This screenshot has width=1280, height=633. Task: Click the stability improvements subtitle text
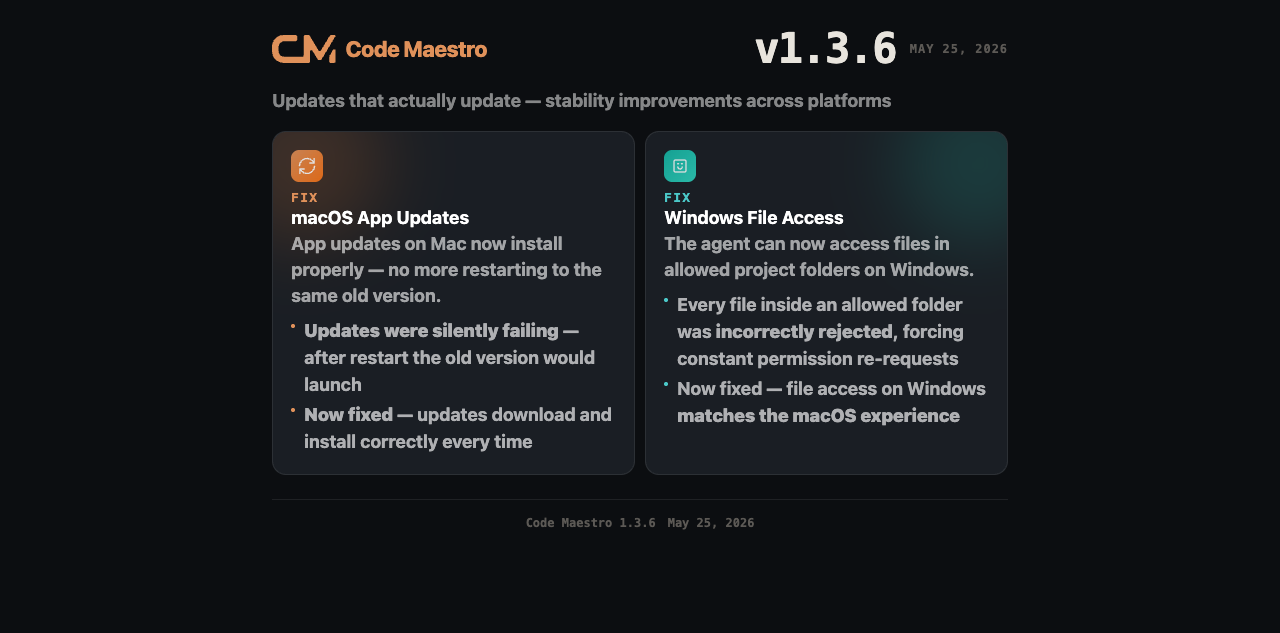pos(581,101)
